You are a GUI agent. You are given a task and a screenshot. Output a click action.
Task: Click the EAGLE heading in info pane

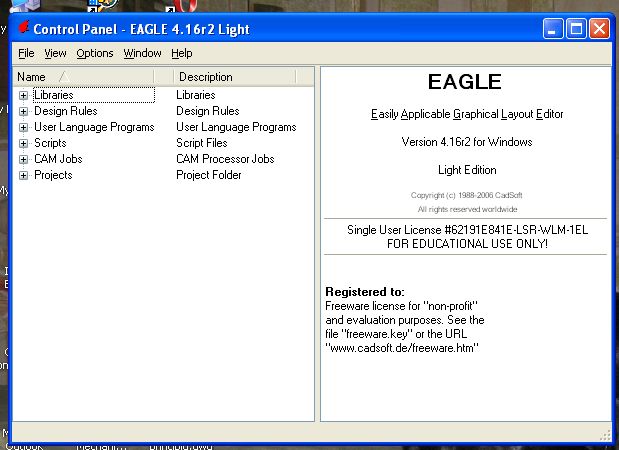(465, 82)
